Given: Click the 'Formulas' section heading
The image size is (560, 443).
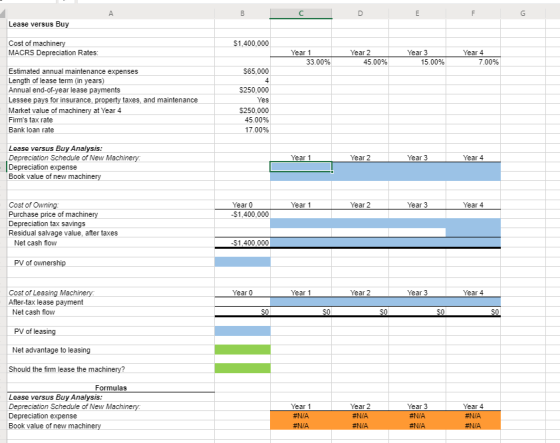Looking at the screenshot, I should pos(111,388).
